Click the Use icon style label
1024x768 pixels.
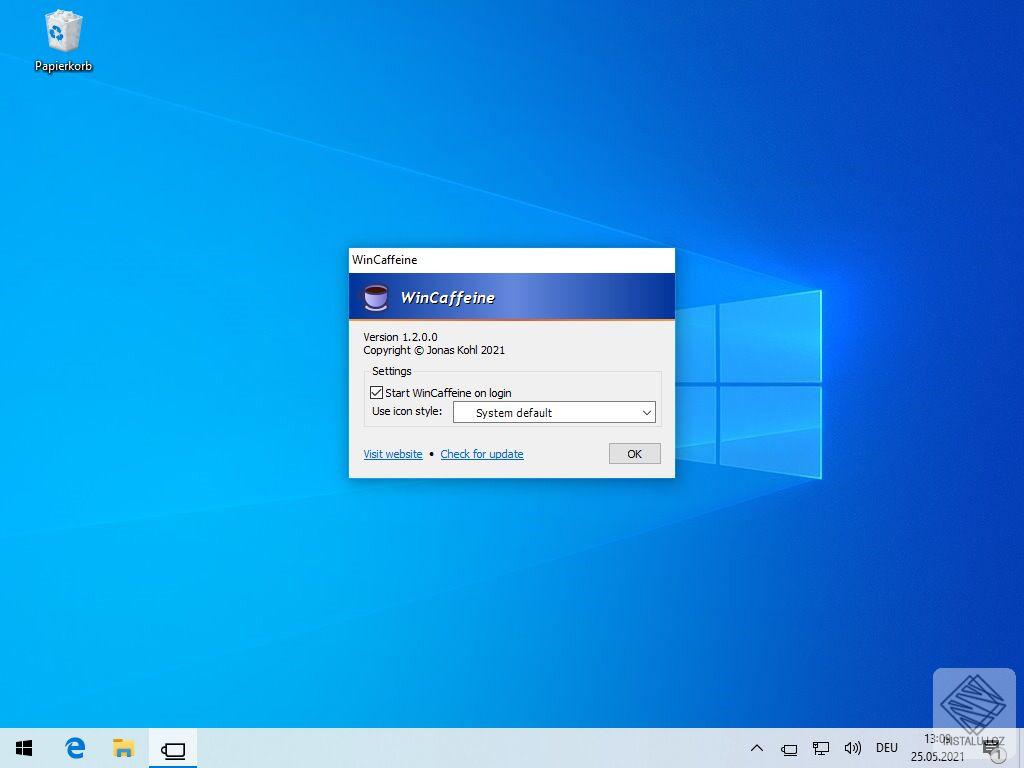click(407, 411)
